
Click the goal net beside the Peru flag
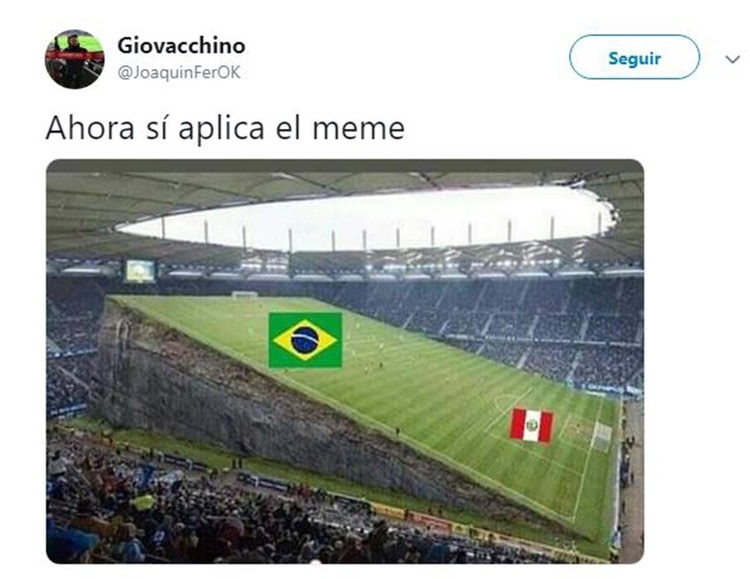point(601,437)
